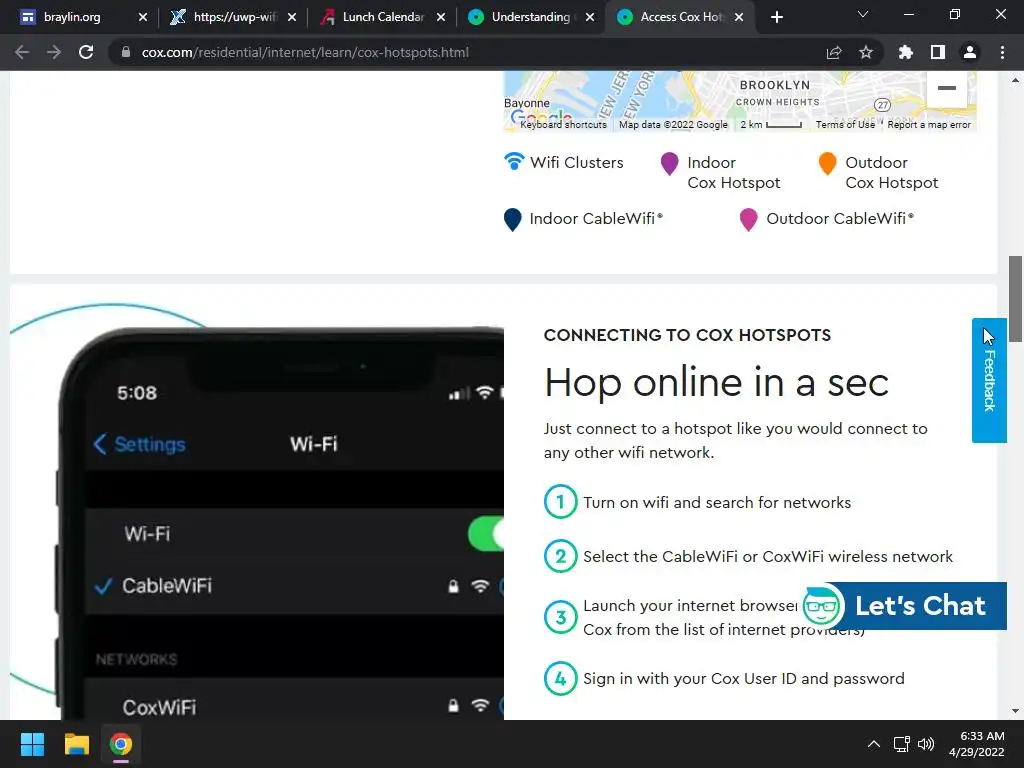Viewport: 1024px width, 768px height.
Task: Open map Keyboard shortcuts
Action: click(x=563, y=125)
